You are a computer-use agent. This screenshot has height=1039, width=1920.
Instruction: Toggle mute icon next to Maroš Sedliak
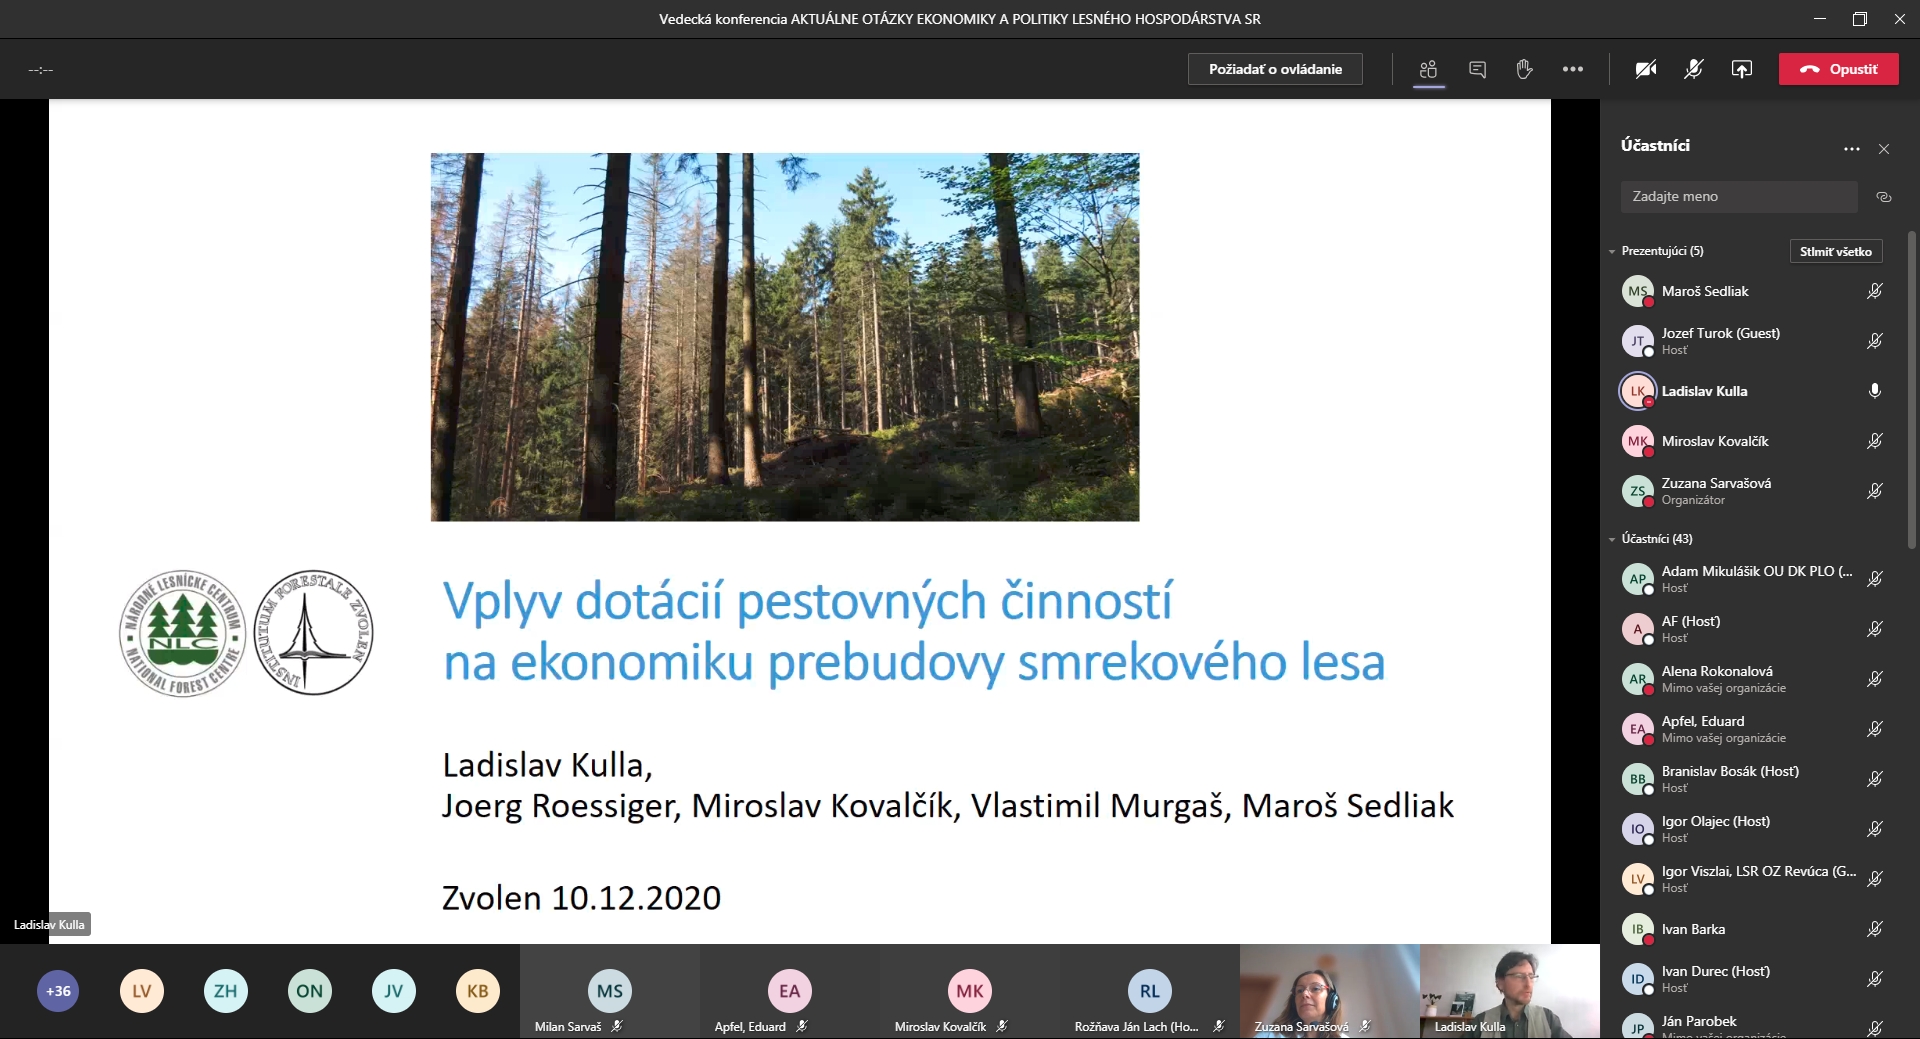click(x=1874, y=291)
